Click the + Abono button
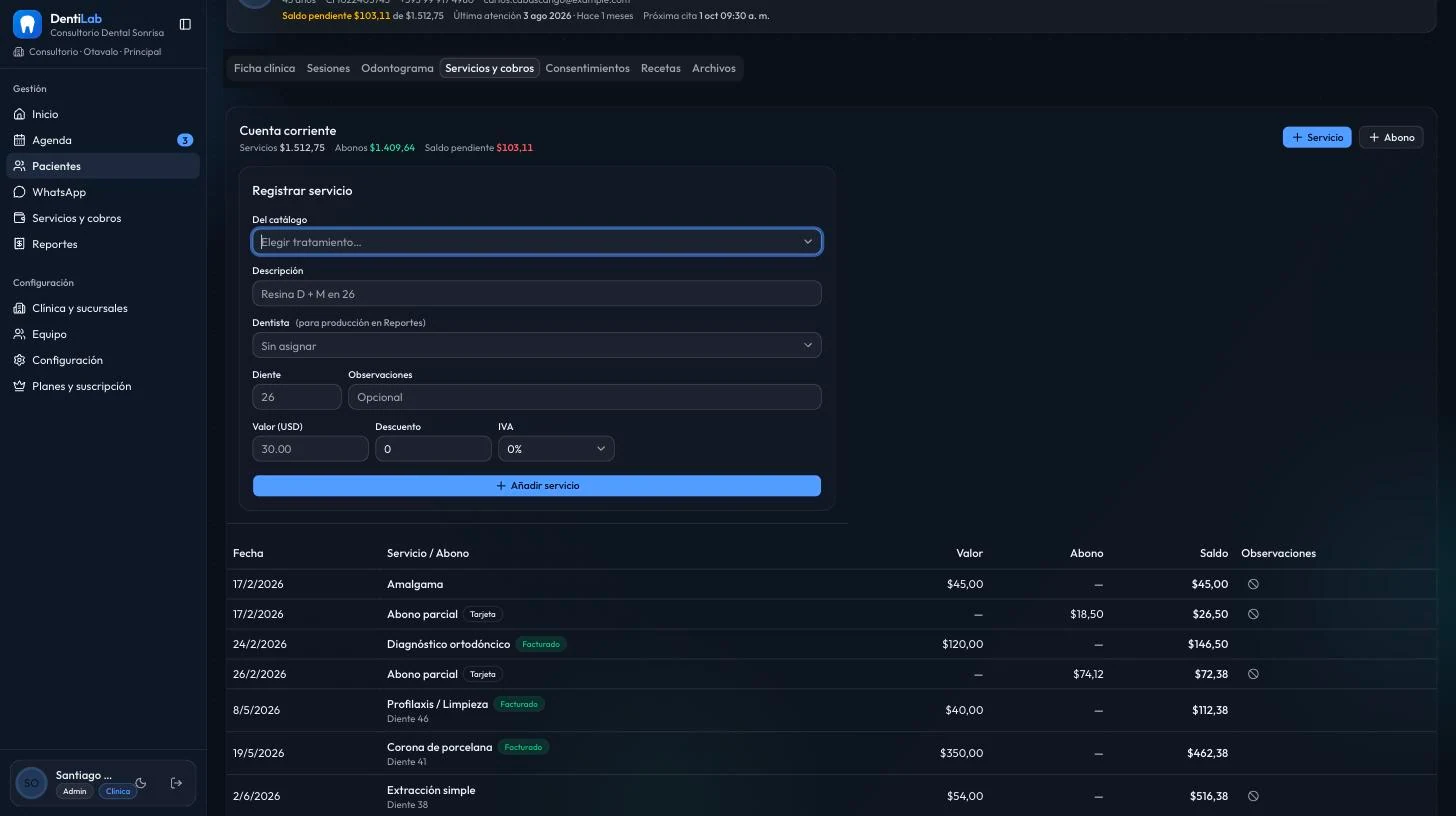The image size is (1456, 816). pos(1391,137)
